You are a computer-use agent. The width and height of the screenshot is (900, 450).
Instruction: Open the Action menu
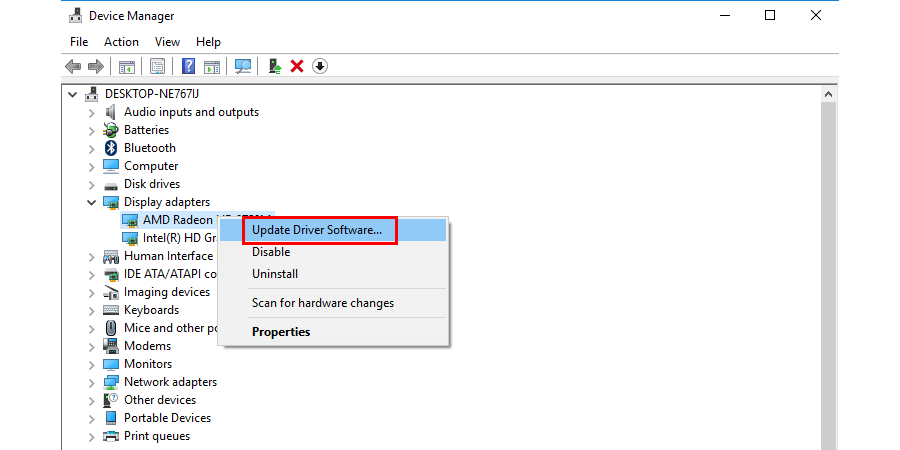tap(121, 42)
